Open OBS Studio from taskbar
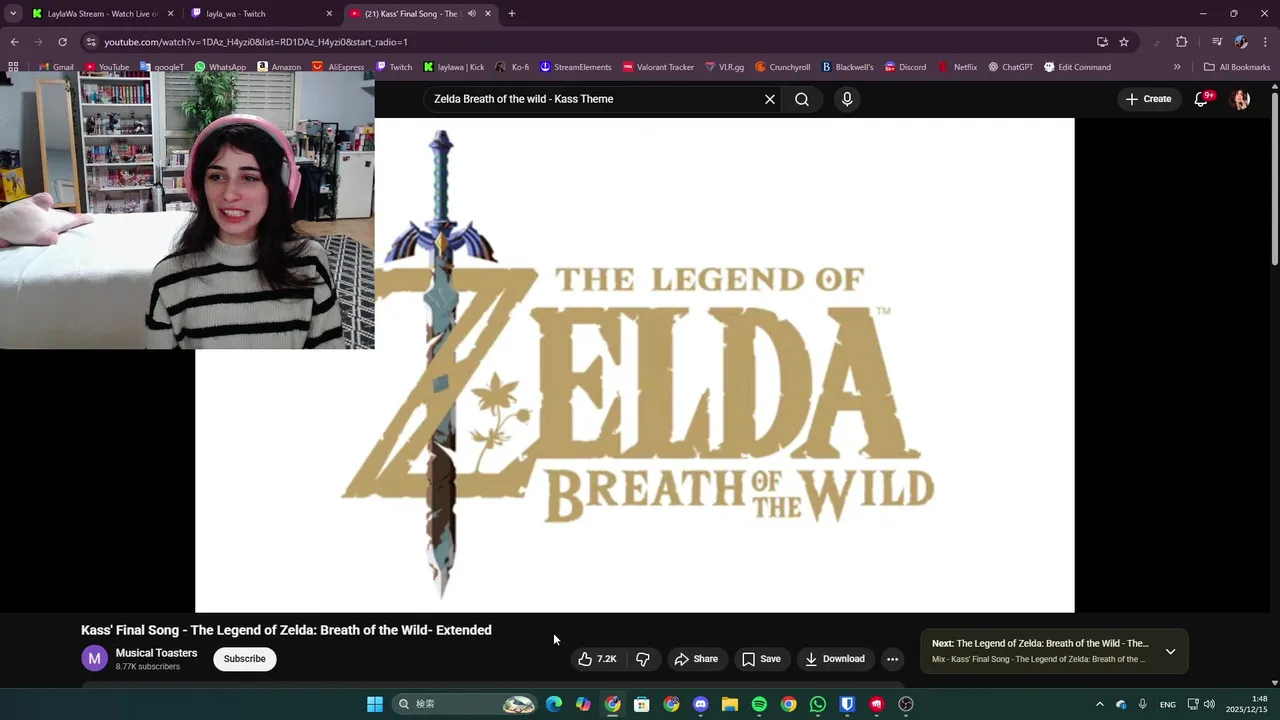 click(x=906, y=704)
